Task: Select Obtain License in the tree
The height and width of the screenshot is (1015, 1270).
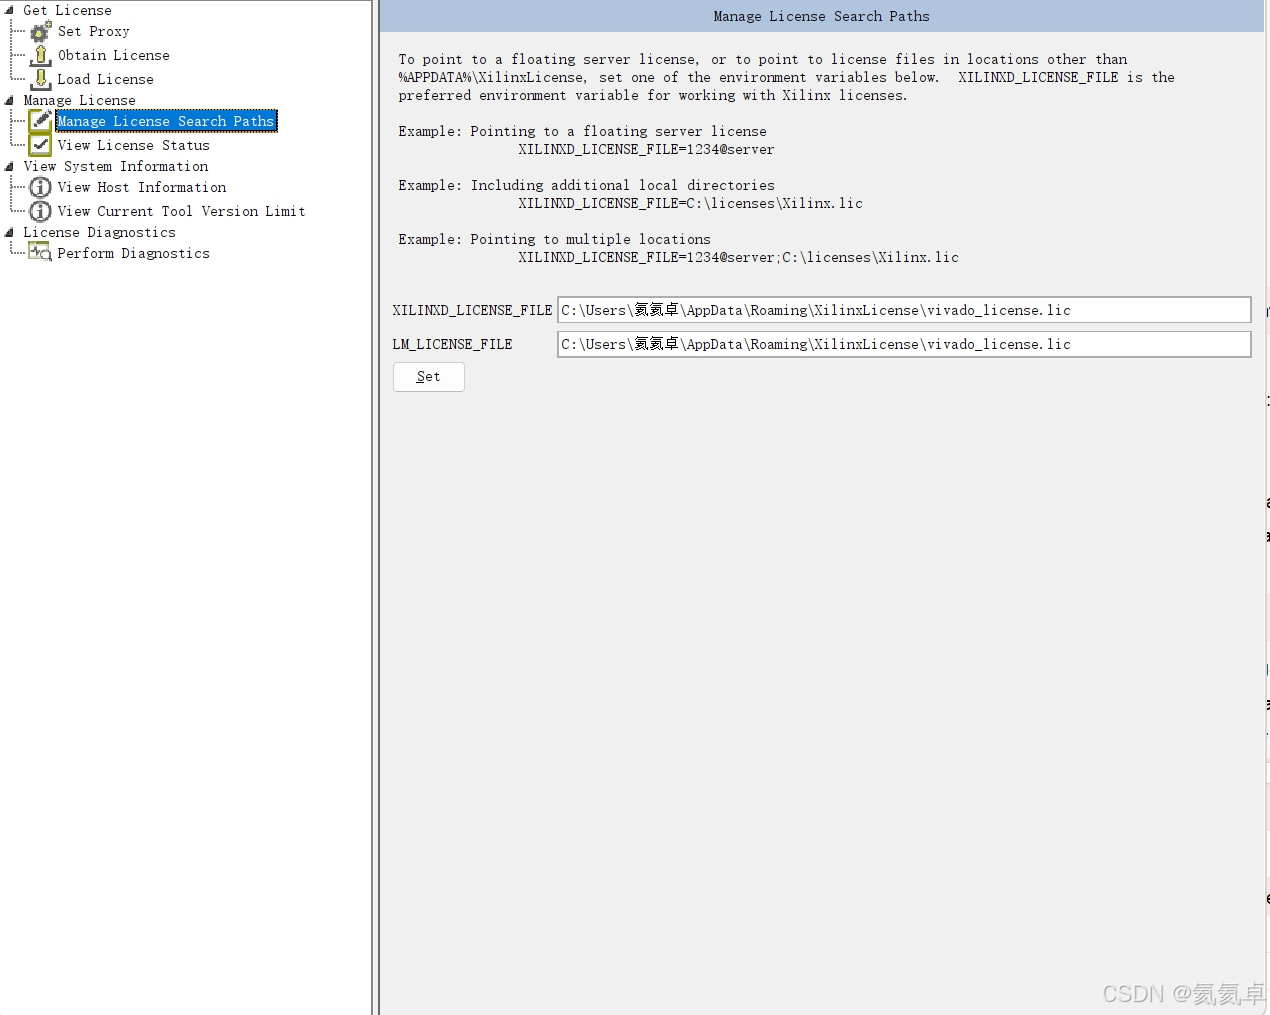Action: pos(114,56)
